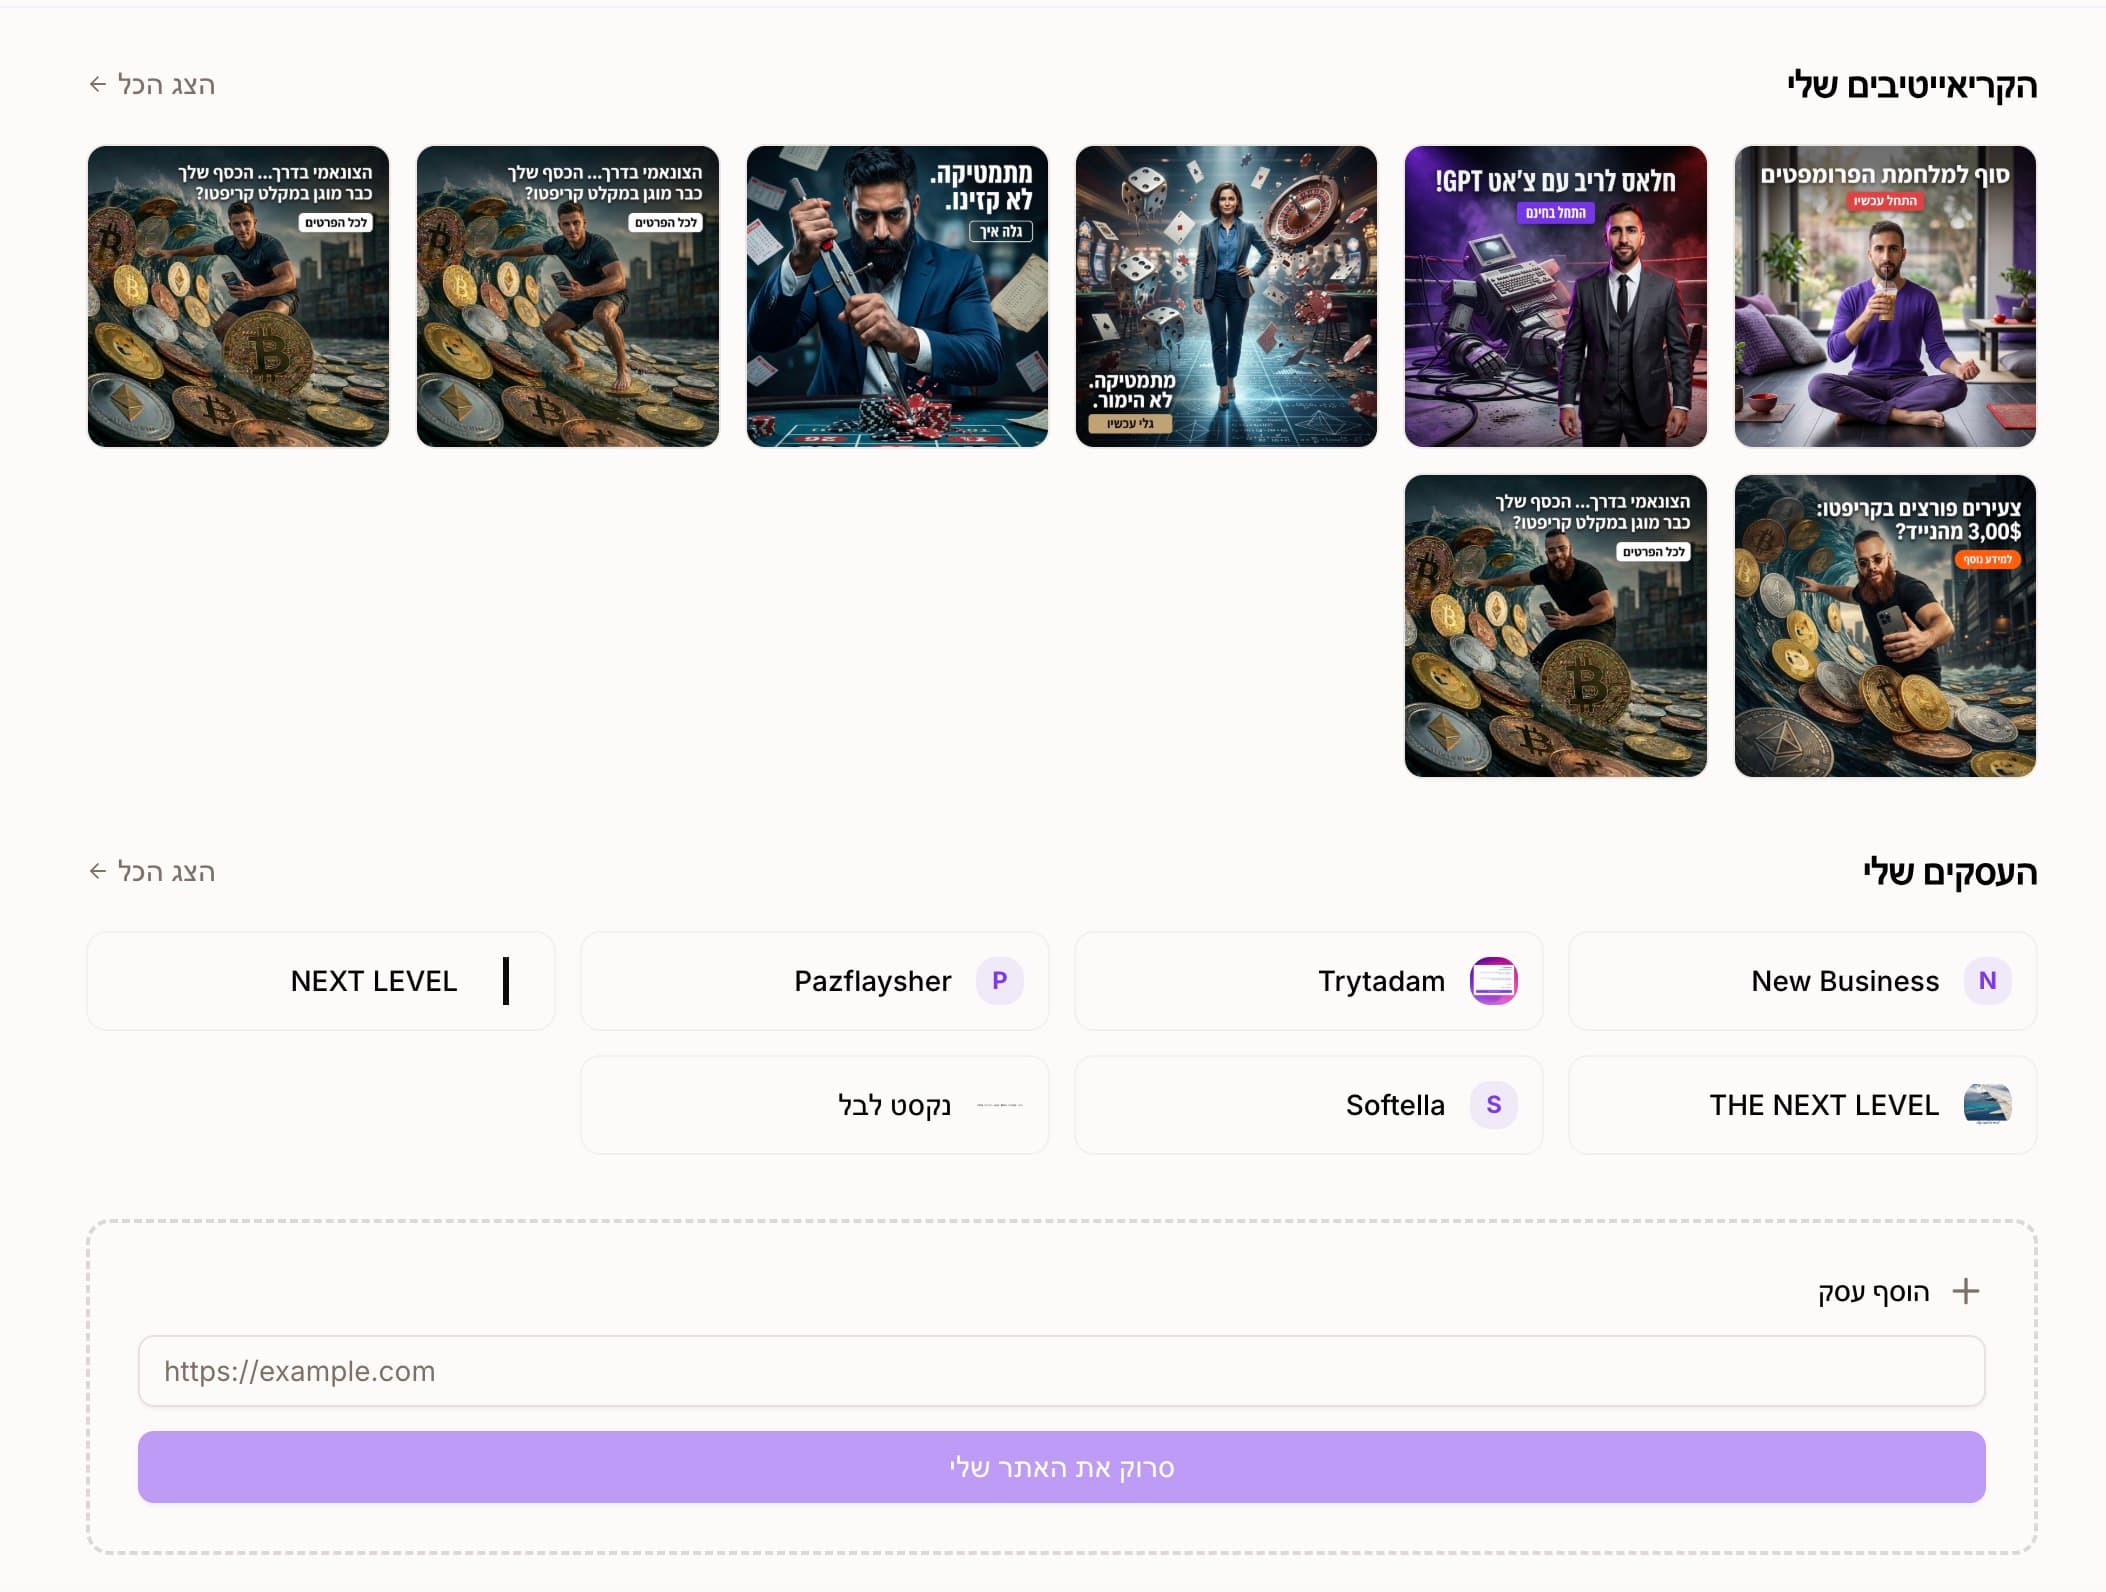Click the purple N avatar for New Business

pyautogui.click(x=1987, y=981)
